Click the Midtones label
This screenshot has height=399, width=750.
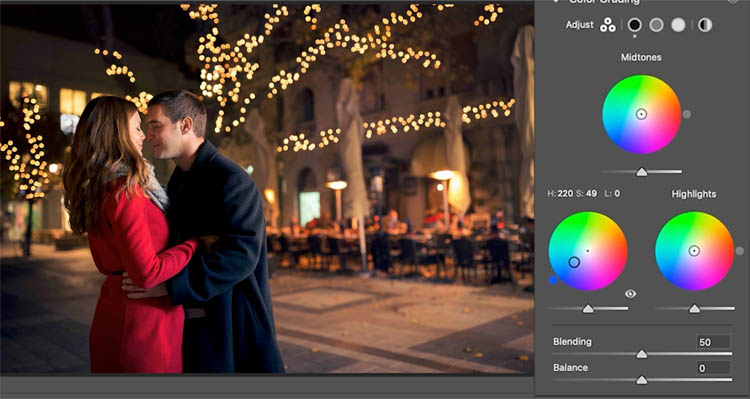click(x=641, y=57)
